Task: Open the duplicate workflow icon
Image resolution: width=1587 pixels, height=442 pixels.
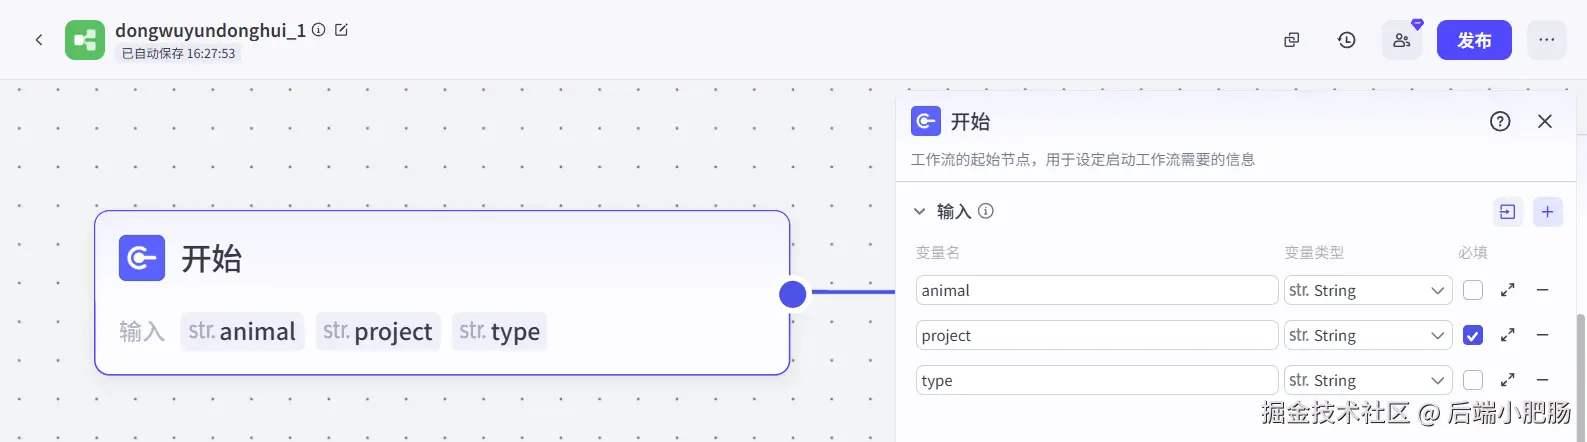Action: [x=1292, y=40]
